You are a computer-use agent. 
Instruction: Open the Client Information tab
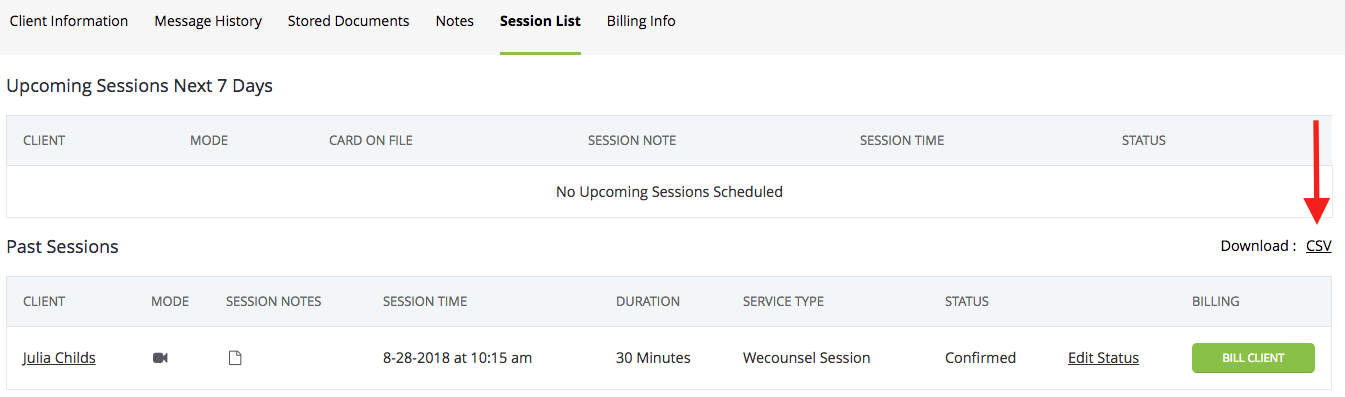(69, 21)
